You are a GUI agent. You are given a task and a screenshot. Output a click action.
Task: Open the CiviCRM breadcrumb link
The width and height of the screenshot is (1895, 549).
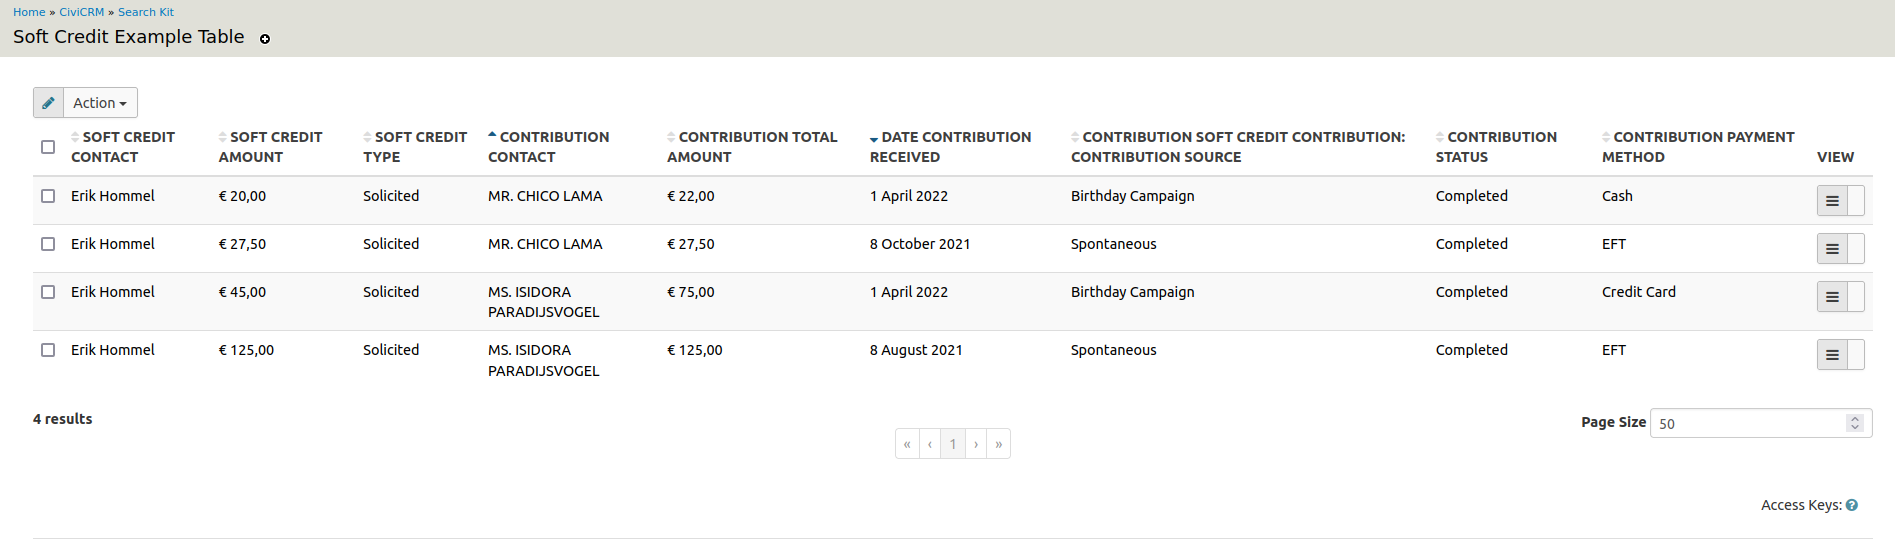[81, 12]
